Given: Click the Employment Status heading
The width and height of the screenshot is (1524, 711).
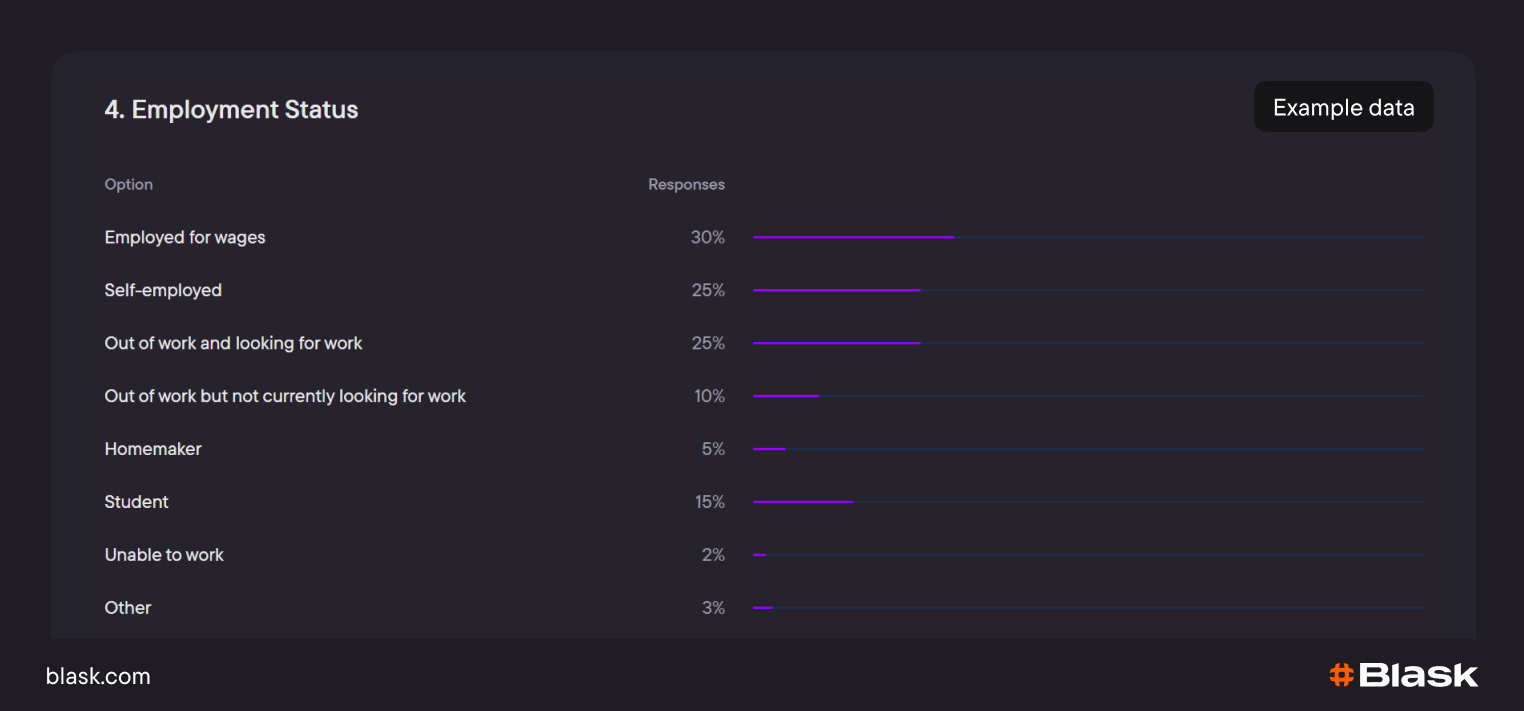Looking at the screenshot, I should point(231,109).
